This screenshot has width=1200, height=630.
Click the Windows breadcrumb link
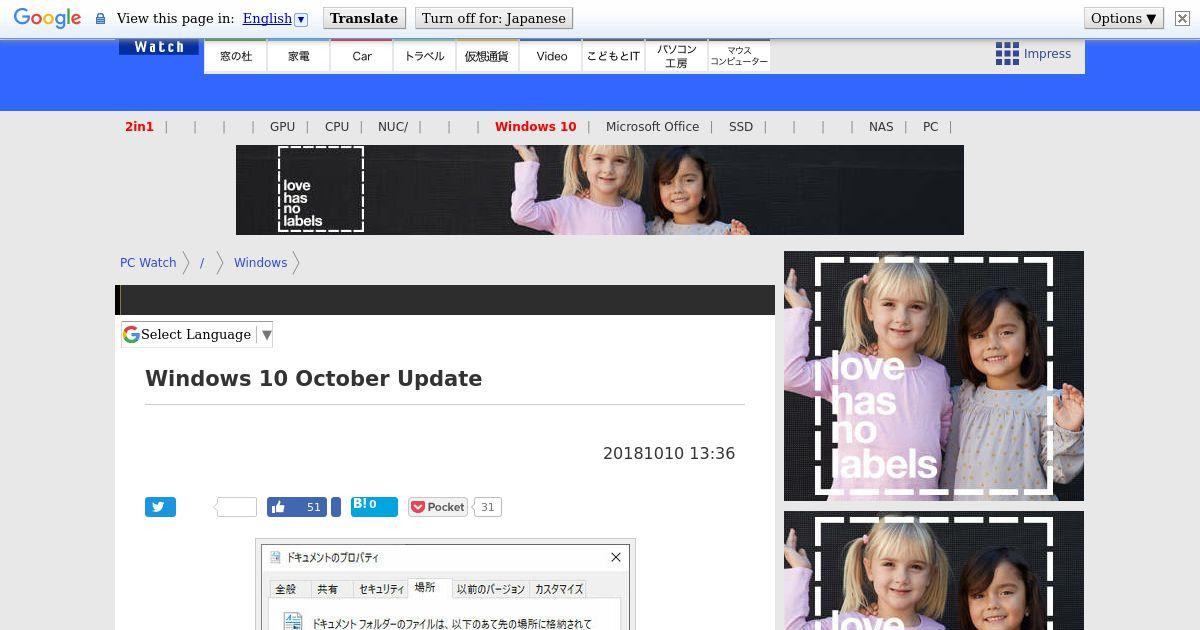coord(260,263)
